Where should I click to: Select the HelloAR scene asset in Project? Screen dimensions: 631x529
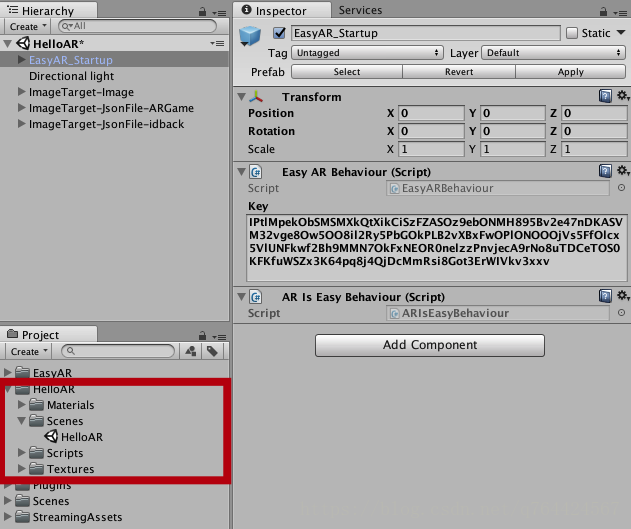pos(82,437)
